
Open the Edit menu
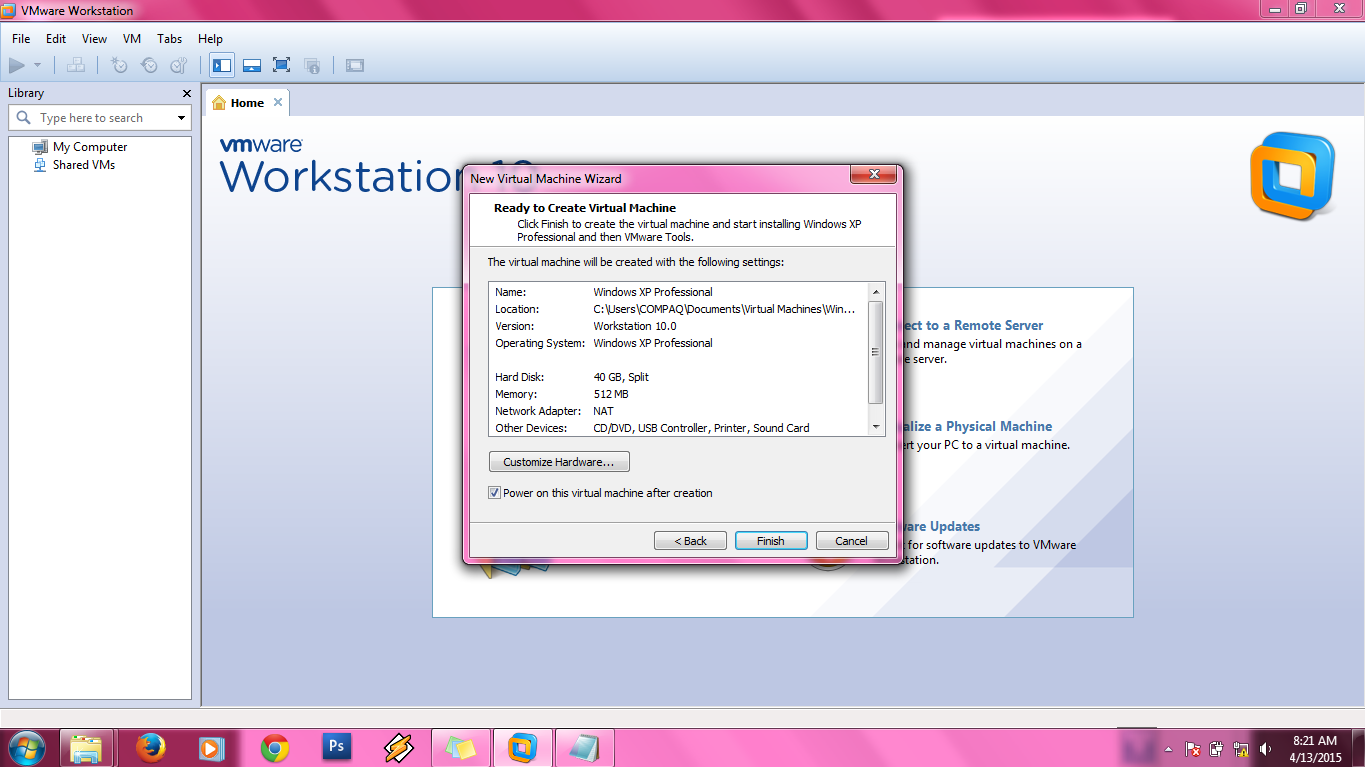[x=56, y=39]
